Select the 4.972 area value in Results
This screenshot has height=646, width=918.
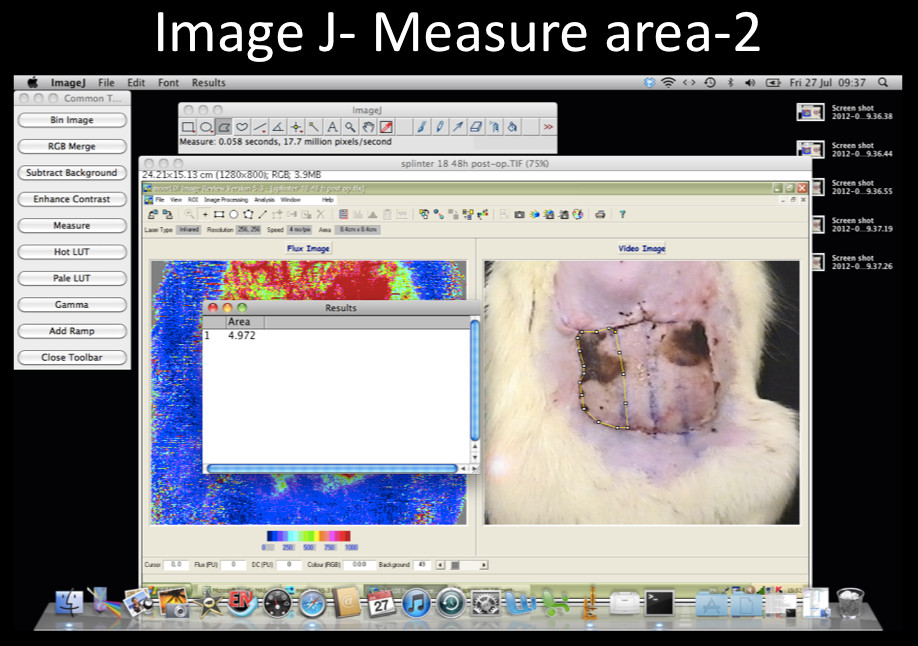[241, 336]
